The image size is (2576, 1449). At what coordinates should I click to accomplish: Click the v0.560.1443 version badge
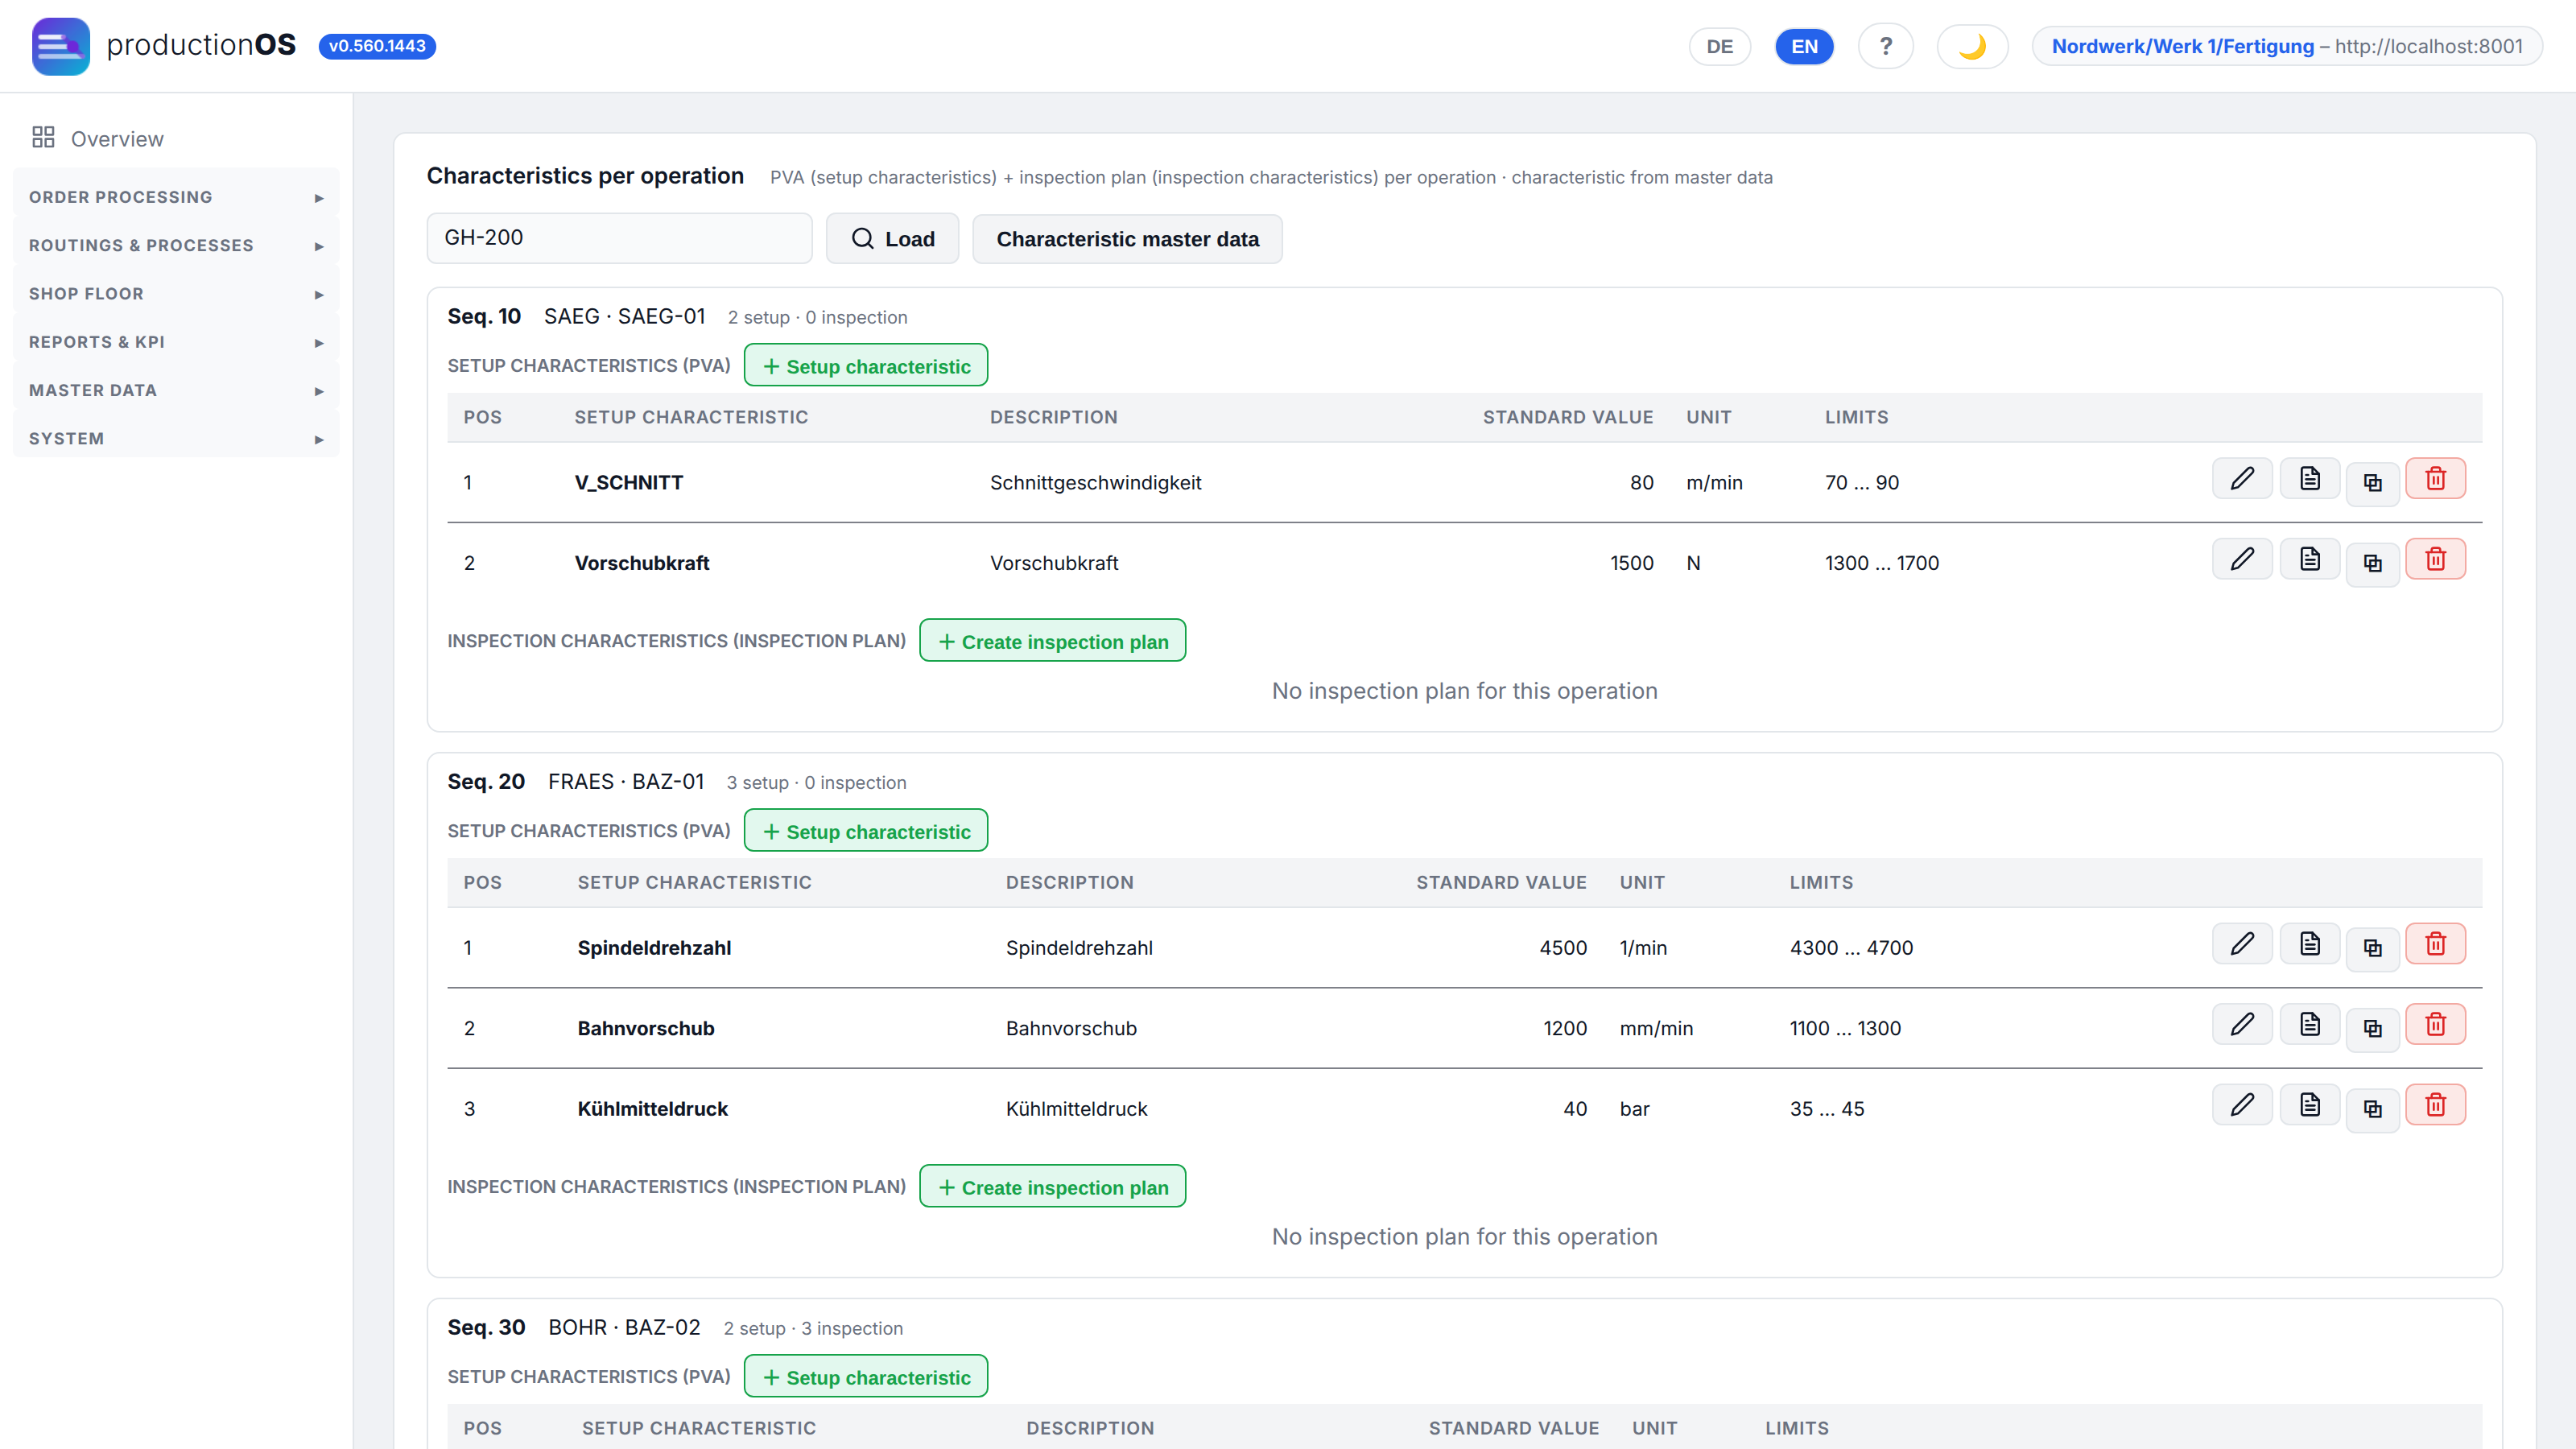tap(377, 46)
